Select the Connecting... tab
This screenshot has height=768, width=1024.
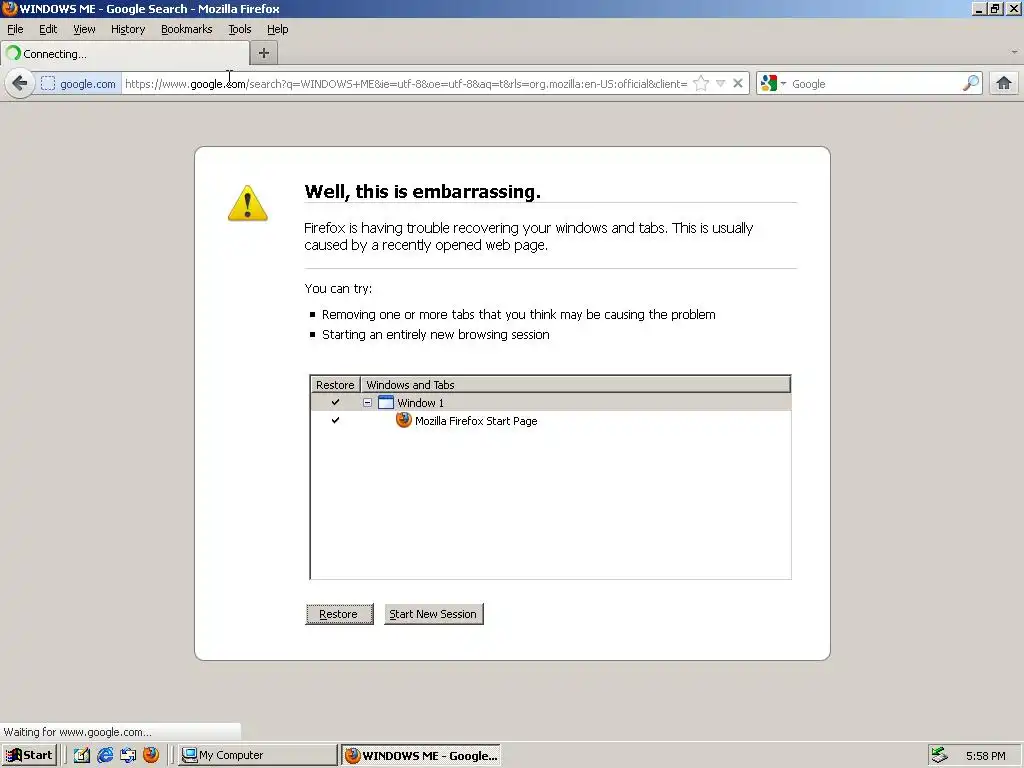125,54
